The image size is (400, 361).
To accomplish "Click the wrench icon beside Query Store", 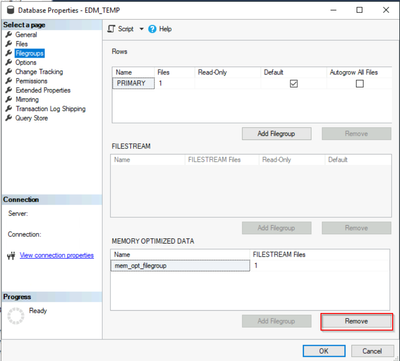I will (x=9, y=118).
